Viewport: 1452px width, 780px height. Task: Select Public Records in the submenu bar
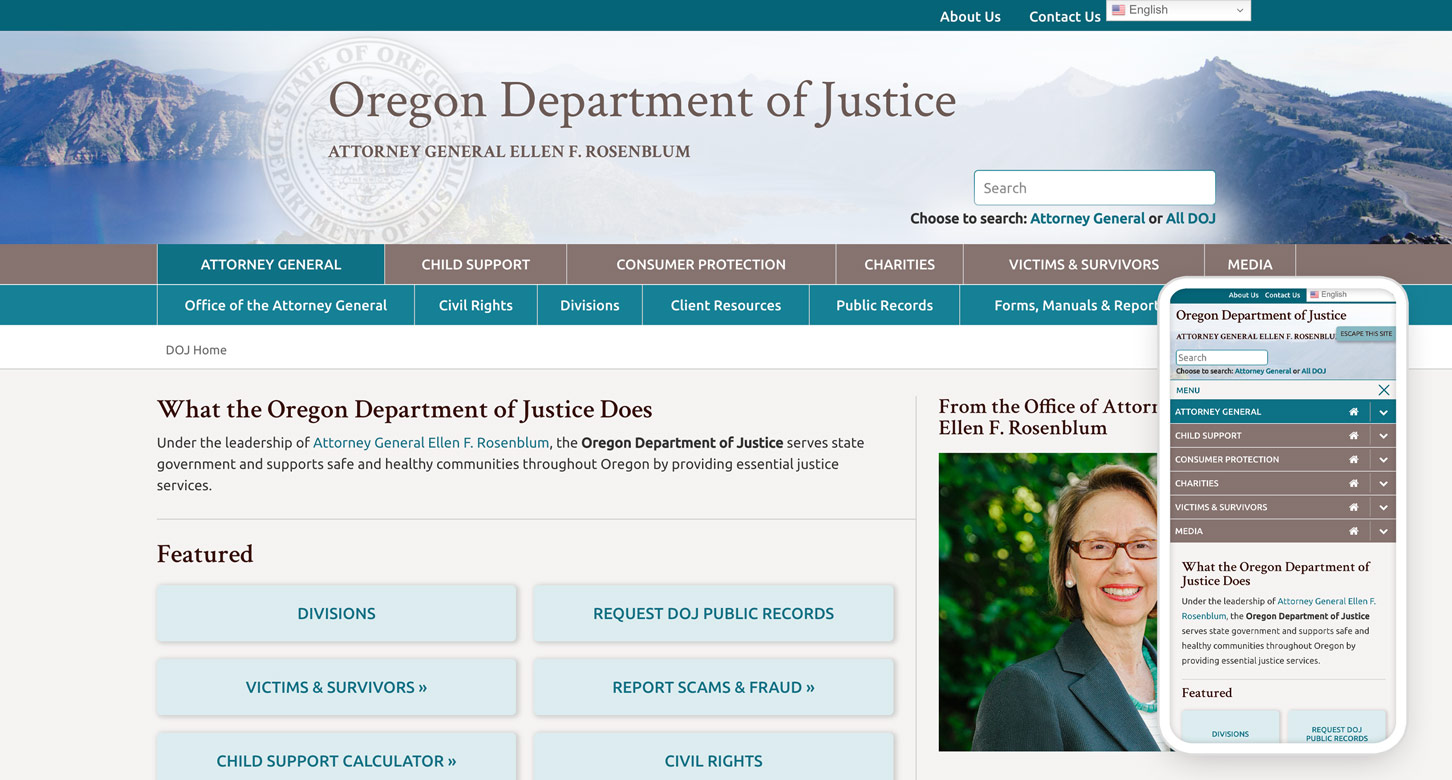point(885,305)
